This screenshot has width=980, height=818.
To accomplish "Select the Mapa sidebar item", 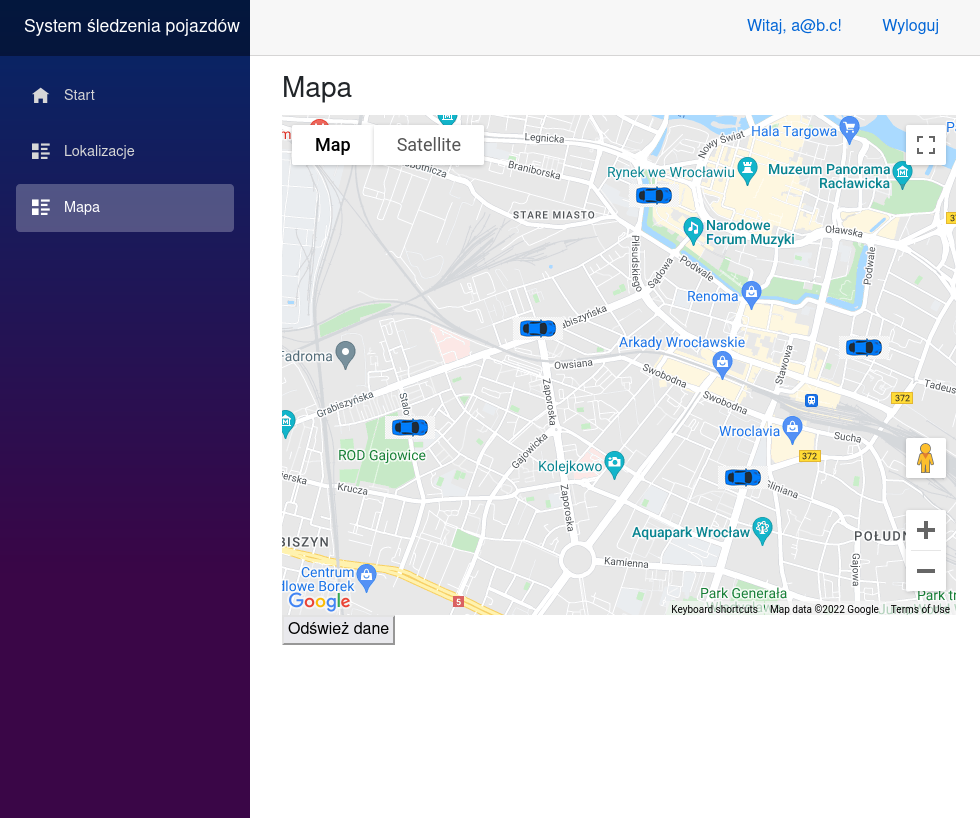I will click(81, 207).
